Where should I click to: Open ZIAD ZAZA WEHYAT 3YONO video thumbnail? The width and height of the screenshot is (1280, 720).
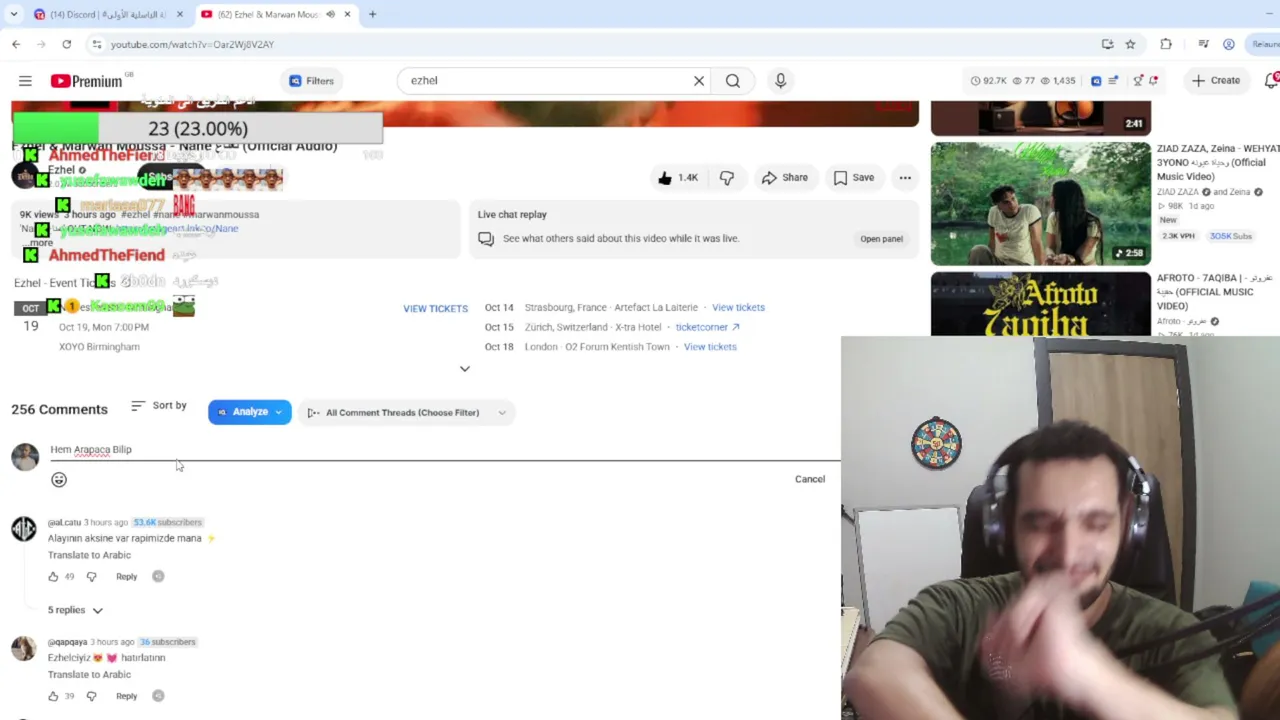coord(1041,204)
